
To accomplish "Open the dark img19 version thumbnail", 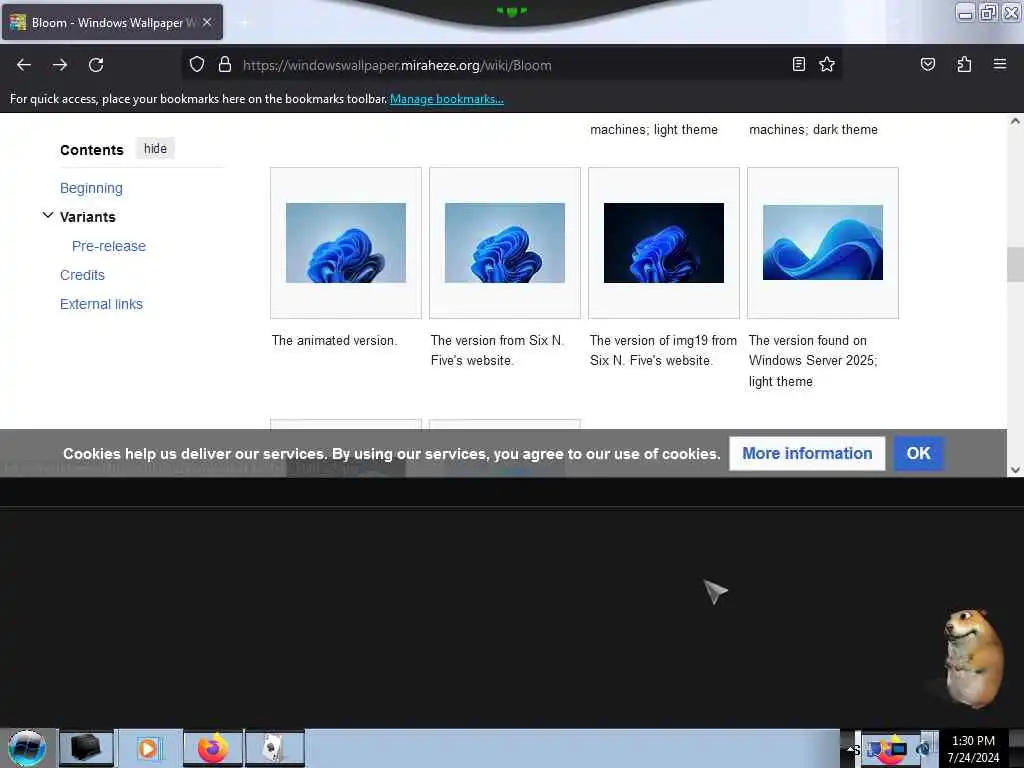I will pos(664,243).
